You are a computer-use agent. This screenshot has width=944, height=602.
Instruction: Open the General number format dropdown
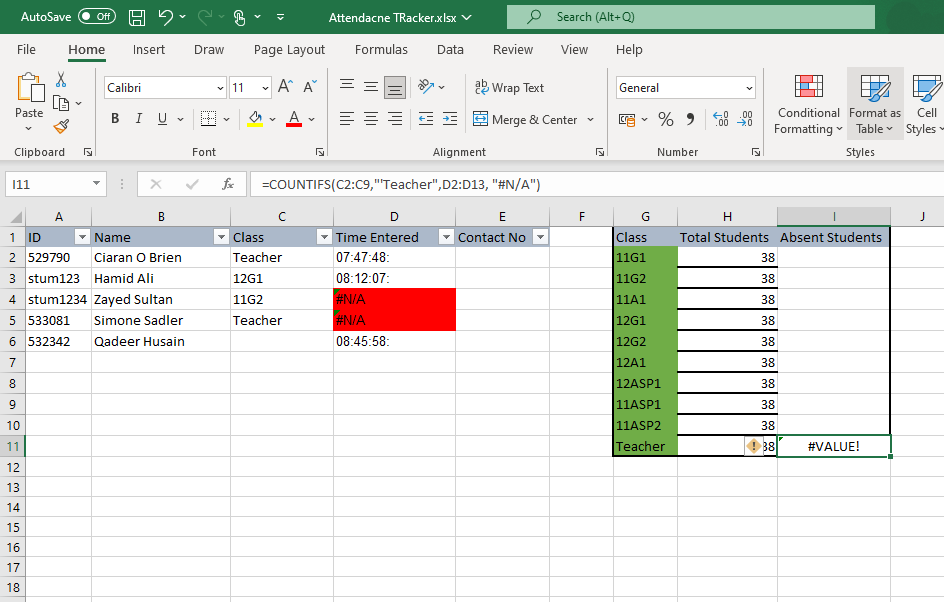(x=749, y=88)
